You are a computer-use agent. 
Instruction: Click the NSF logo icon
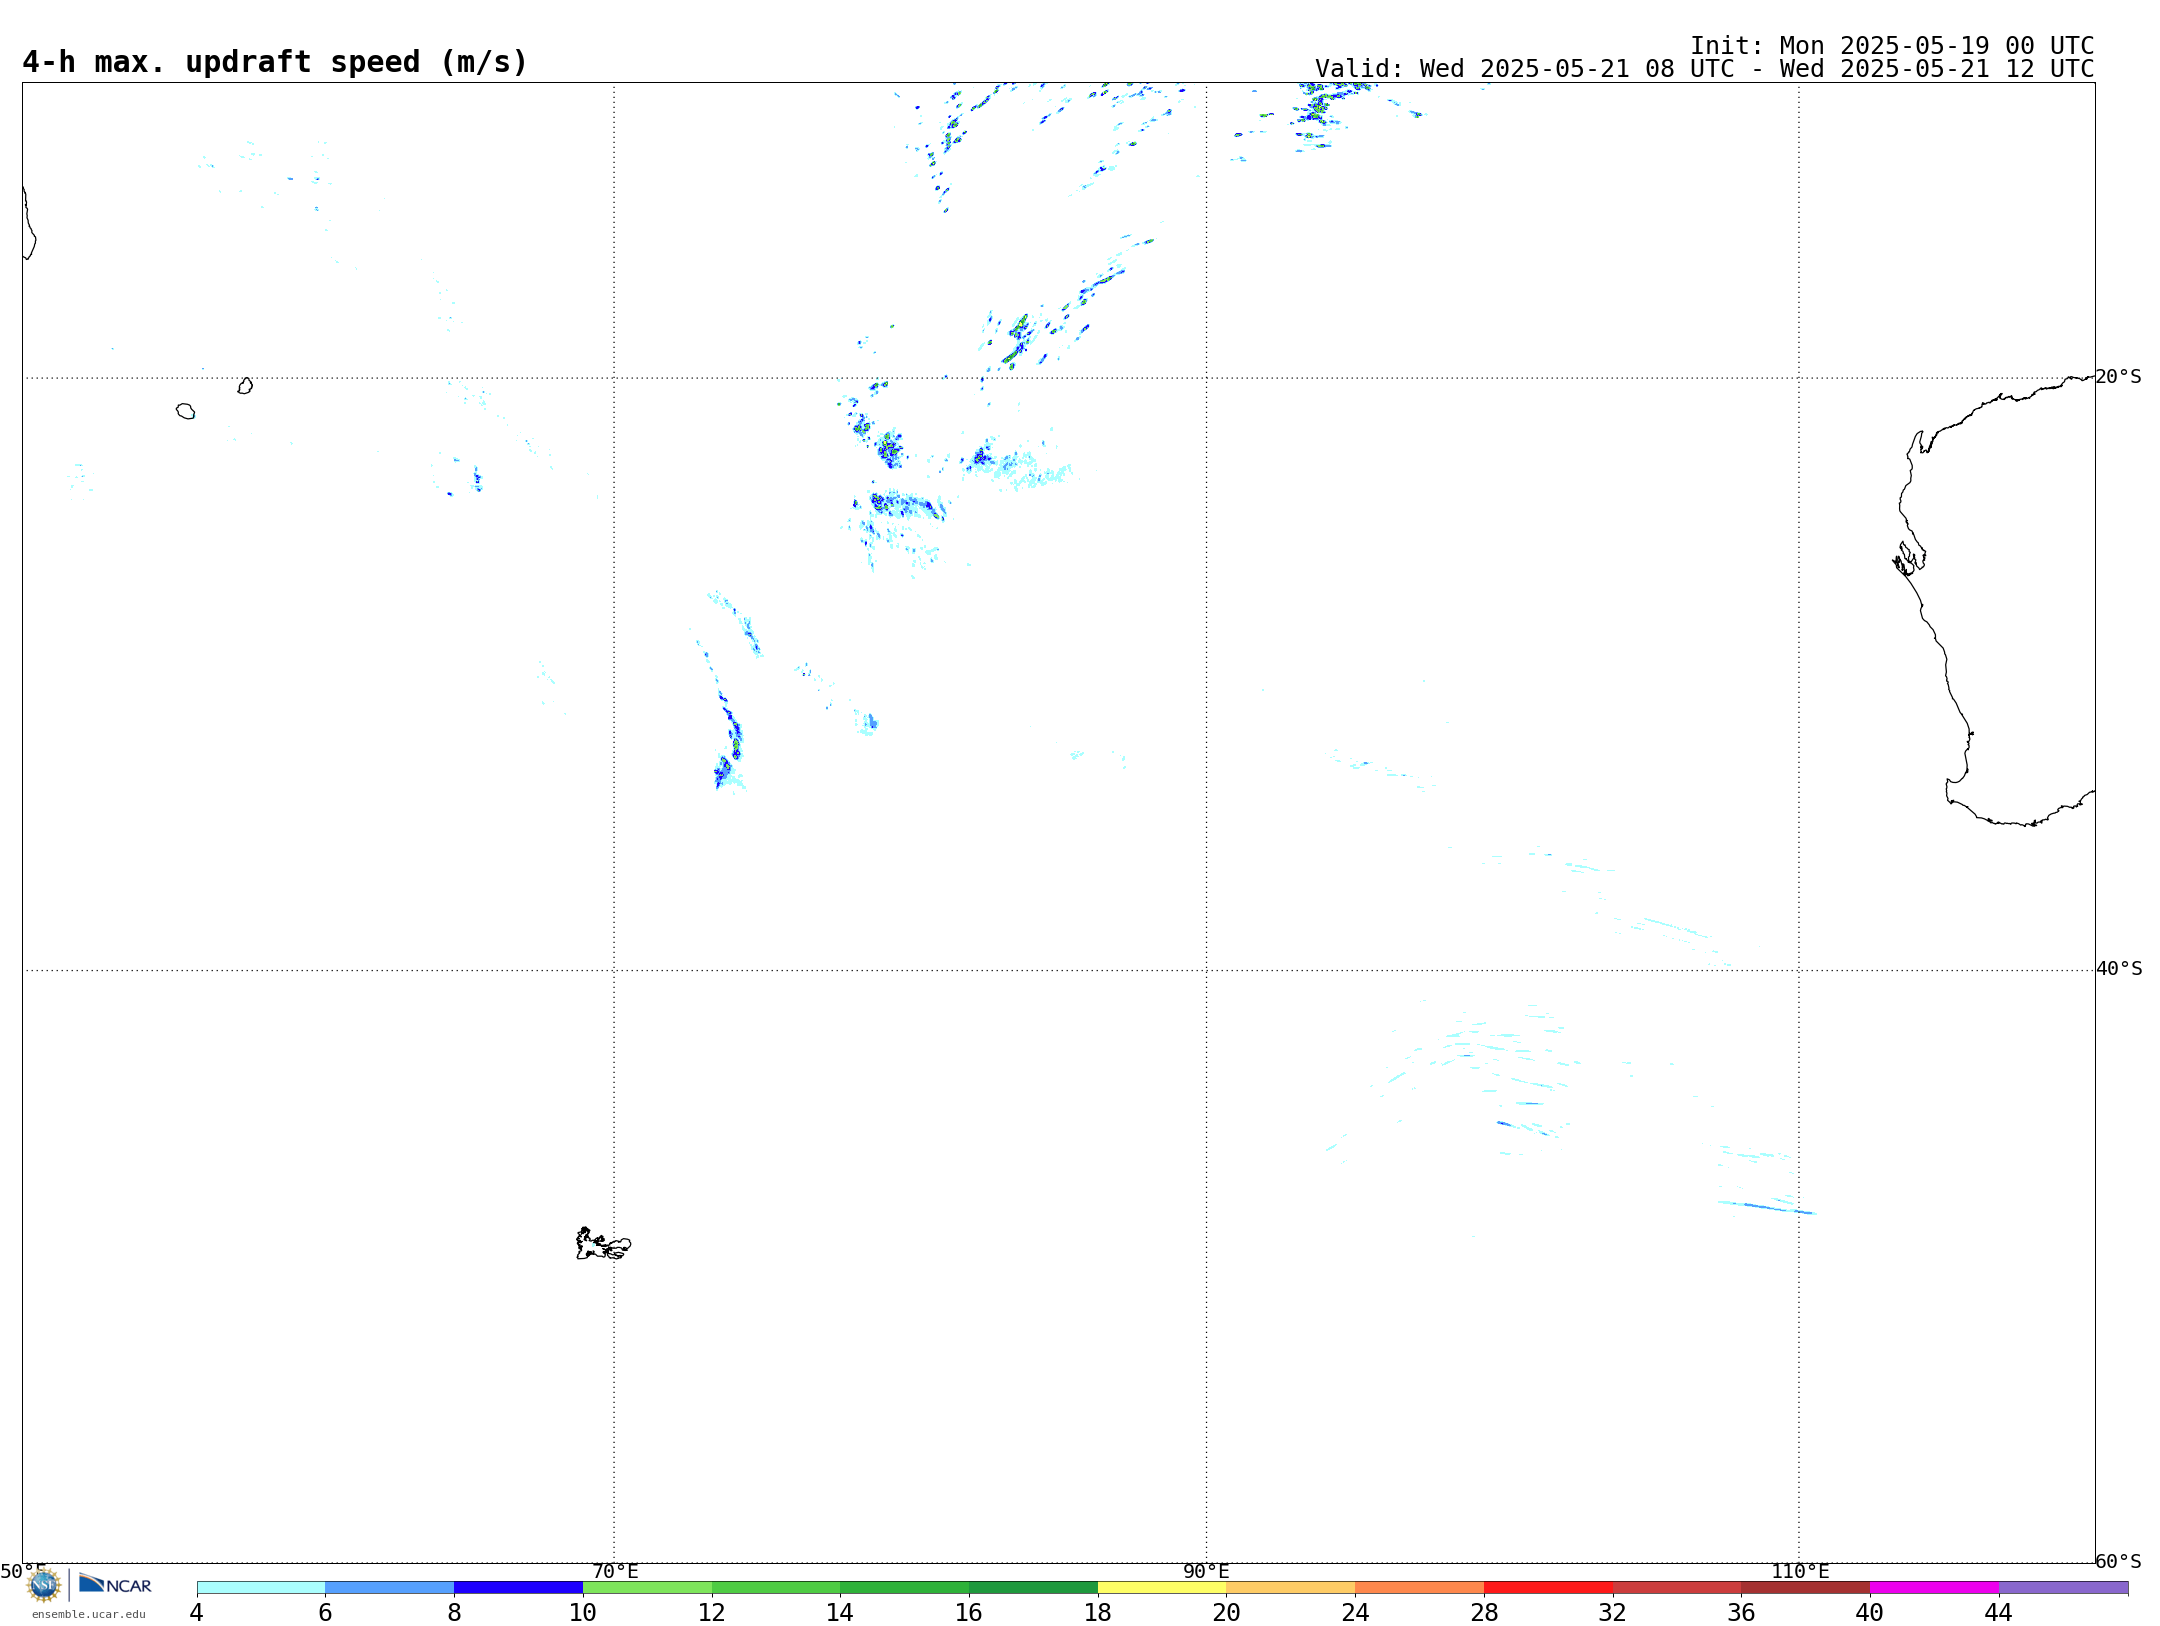click(x=44, y=1585)
